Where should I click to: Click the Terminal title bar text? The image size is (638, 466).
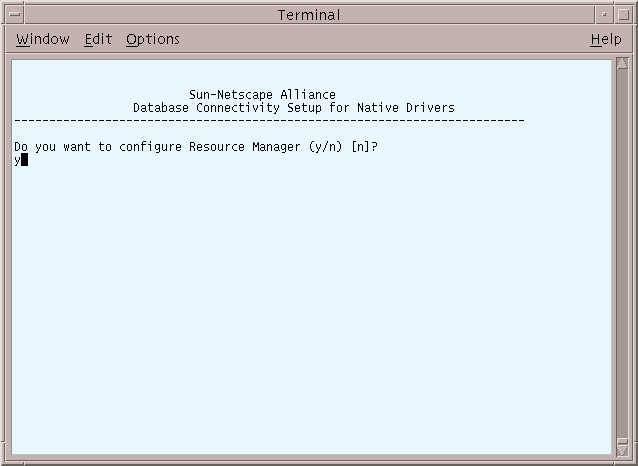(x=309, y=15)
